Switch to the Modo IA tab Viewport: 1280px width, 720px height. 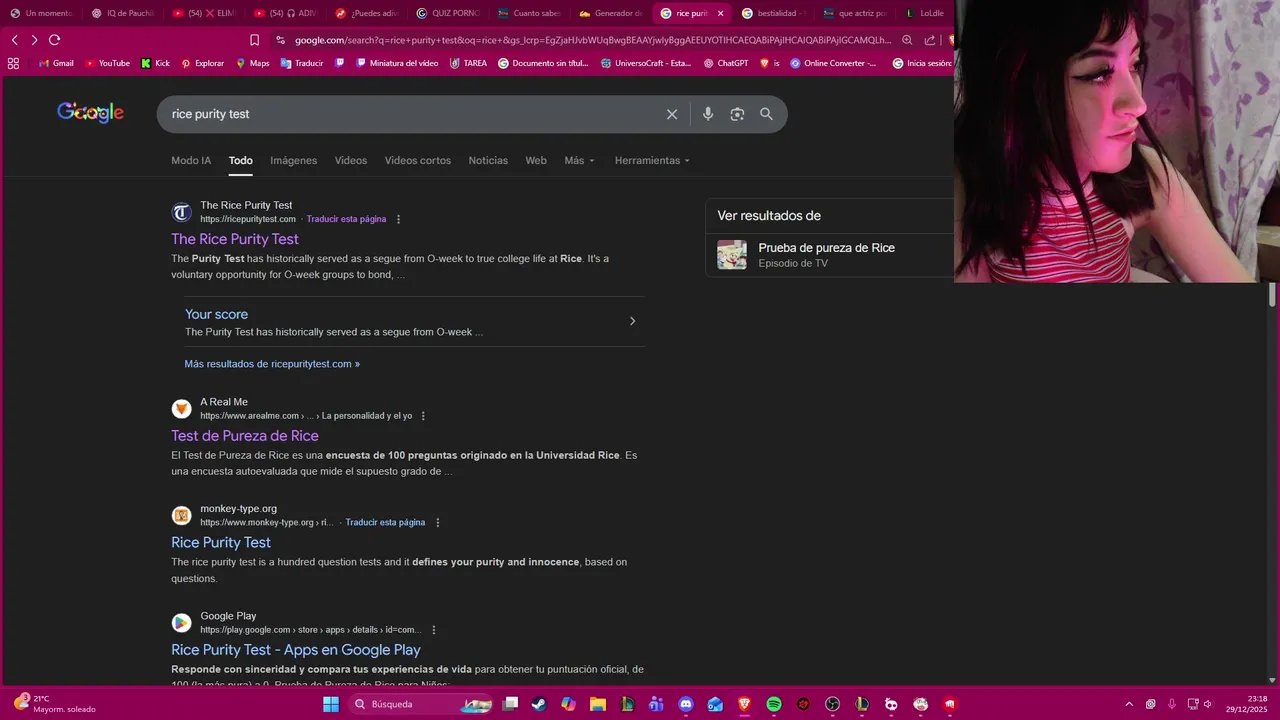point(191,160)
